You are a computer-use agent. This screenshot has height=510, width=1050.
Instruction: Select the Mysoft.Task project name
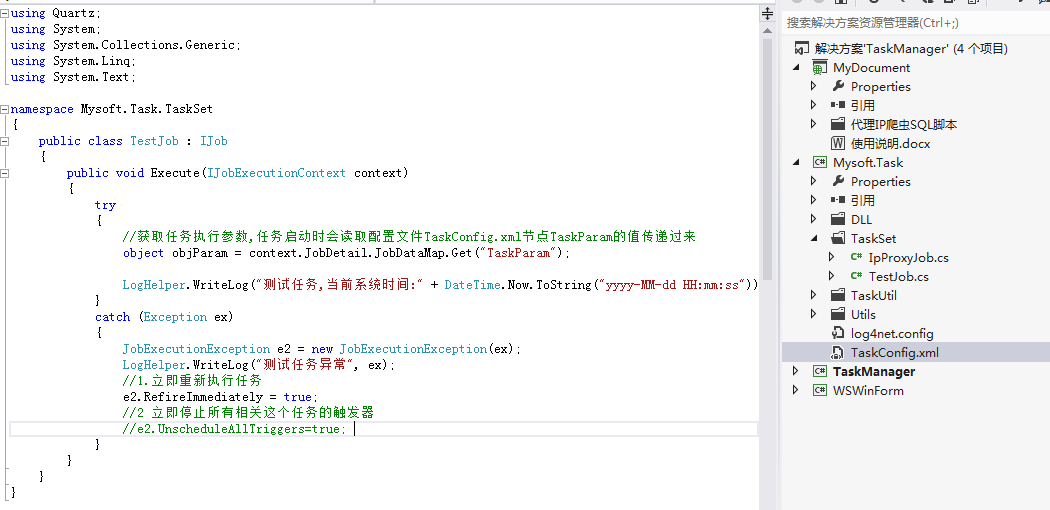click(x=868, y=163)
